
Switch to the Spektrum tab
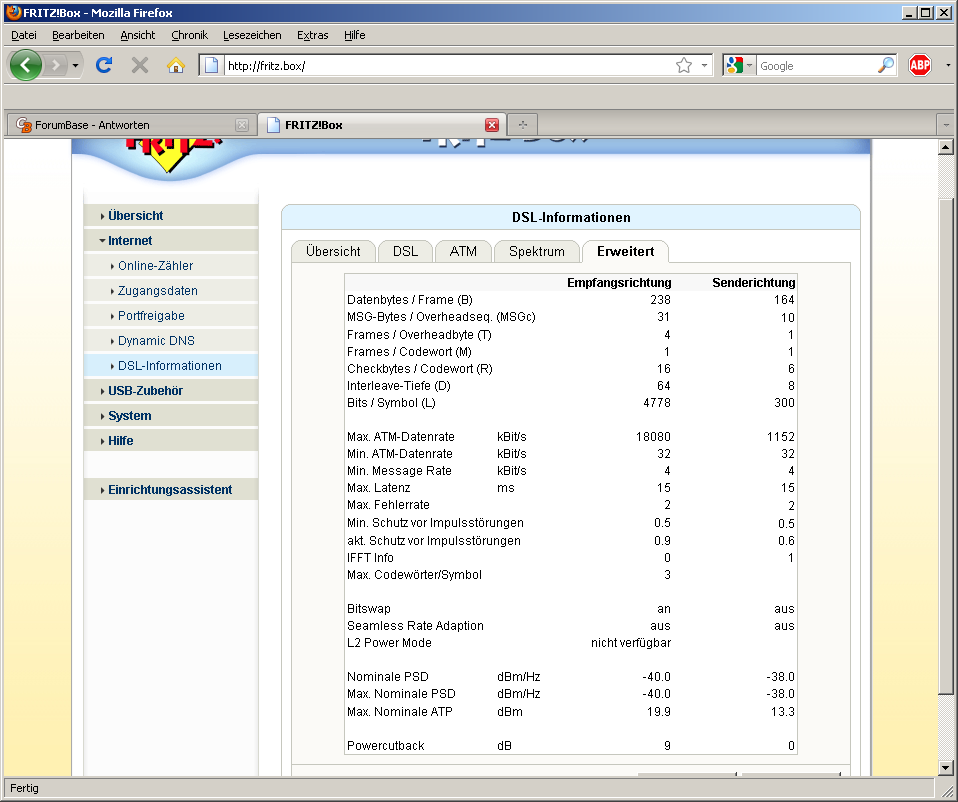tap(536, 252)
